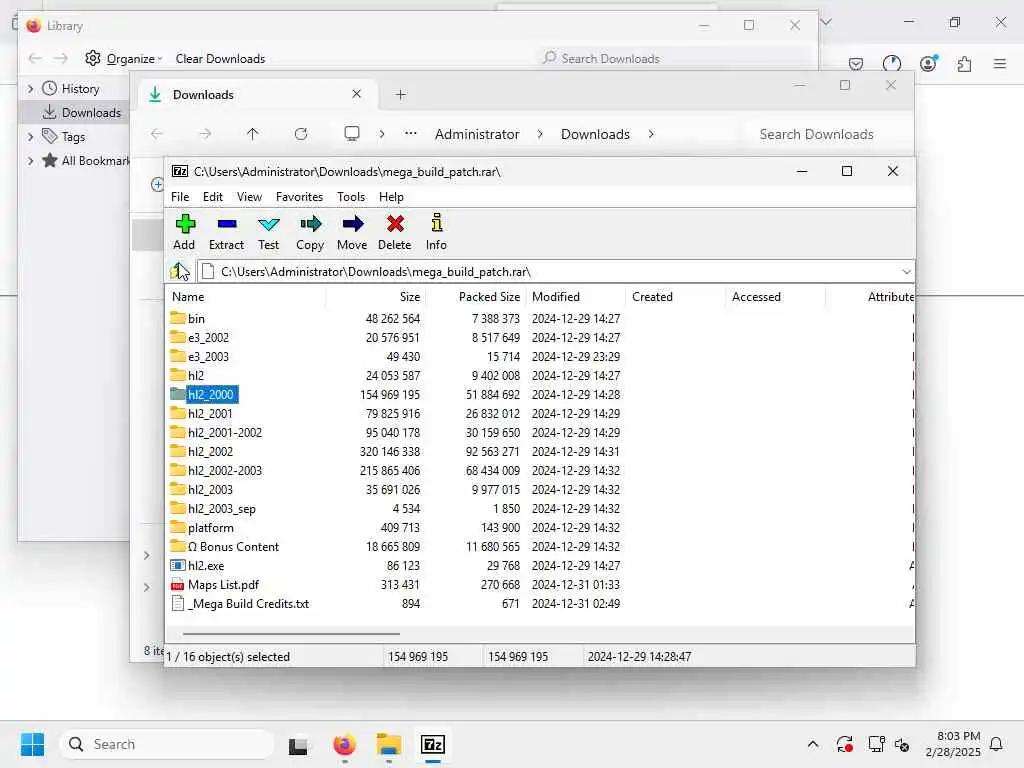1024x768 pixels.
Task: Open Firefox from the taskbar
Action: [344, 744]
